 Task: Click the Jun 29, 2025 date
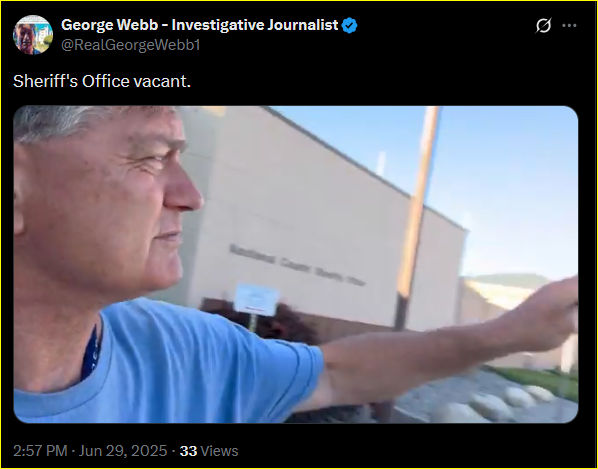tap(123, 451)
